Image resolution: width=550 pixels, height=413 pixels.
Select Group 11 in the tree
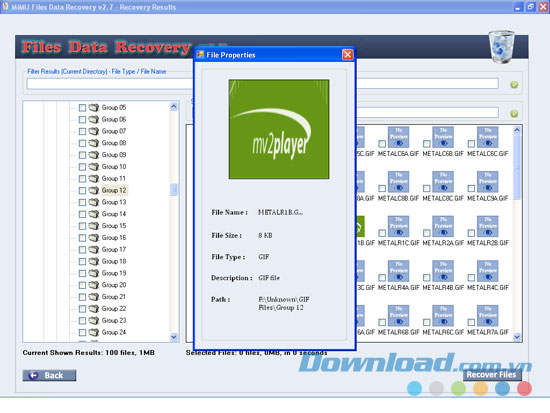(114, 178)
